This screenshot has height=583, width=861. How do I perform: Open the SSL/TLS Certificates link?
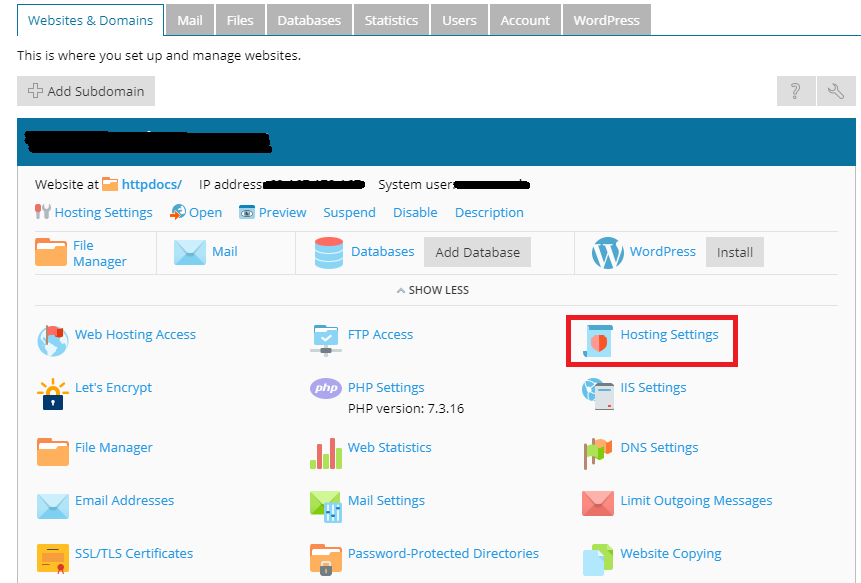coord(134,553)
